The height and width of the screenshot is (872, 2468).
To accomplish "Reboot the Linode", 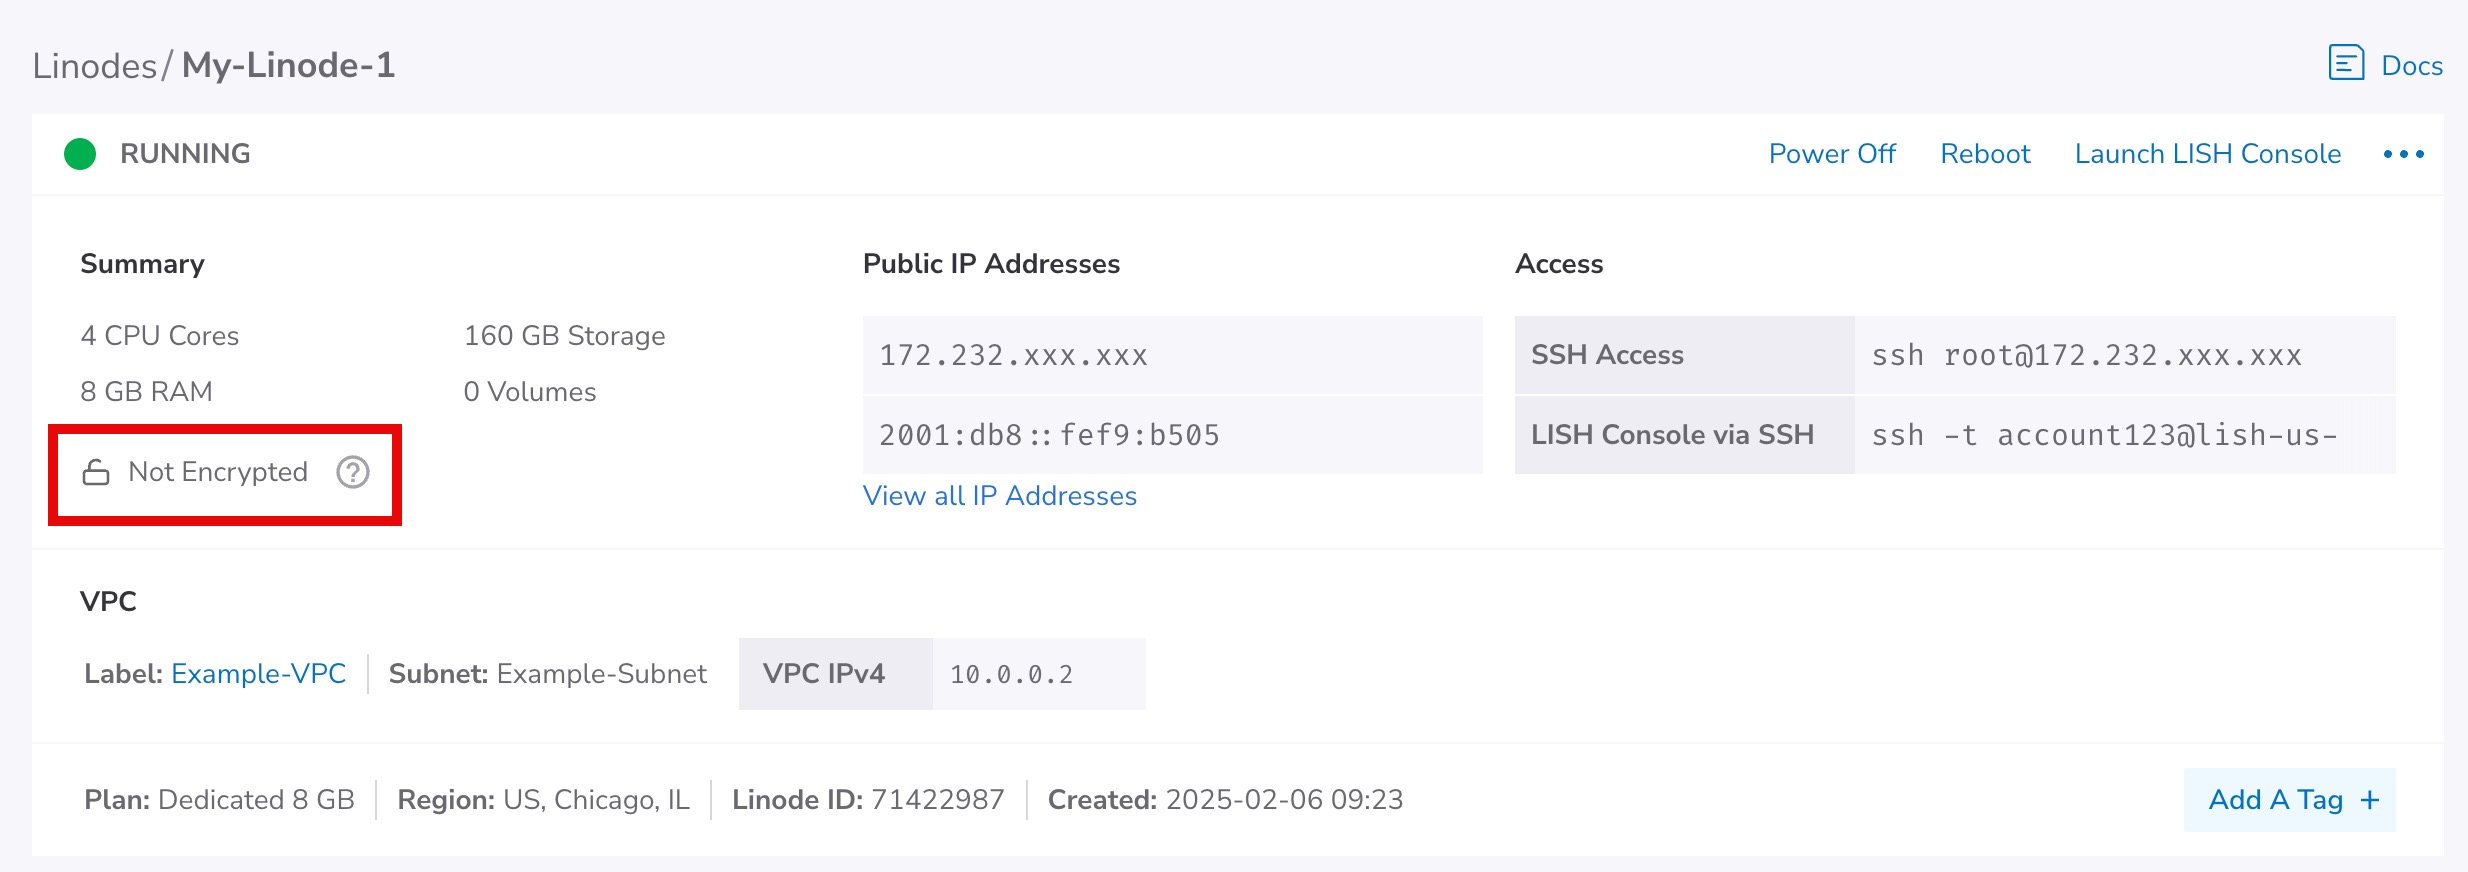I will coord(1985,154).
